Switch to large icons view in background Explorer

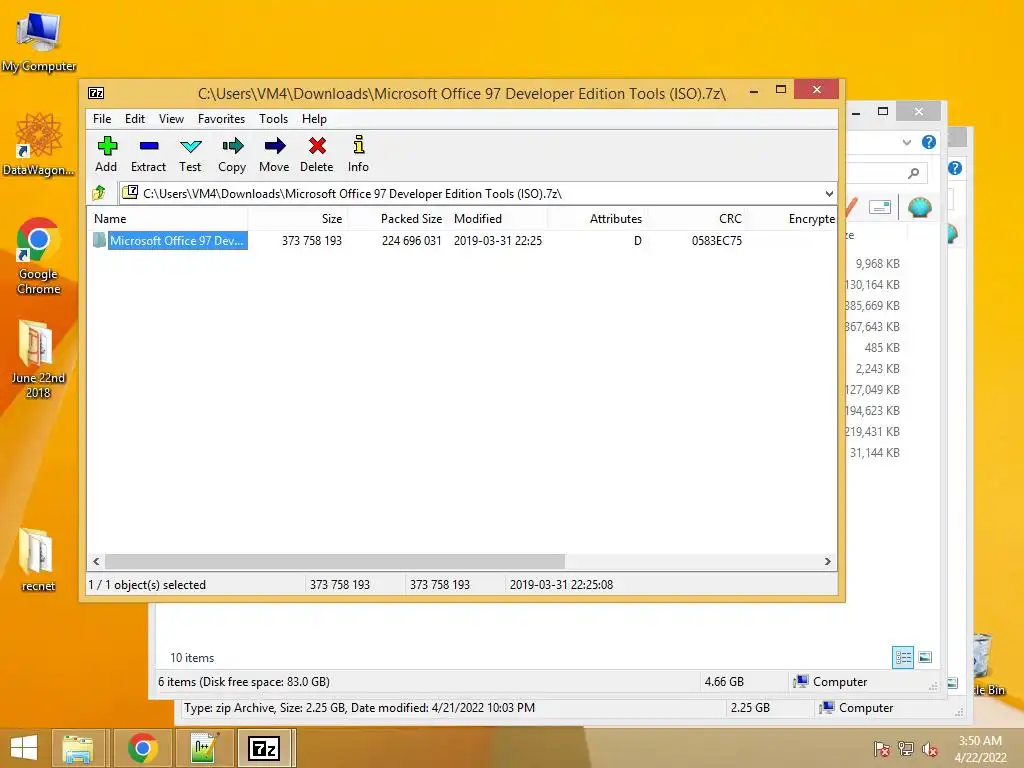(925, 657)
